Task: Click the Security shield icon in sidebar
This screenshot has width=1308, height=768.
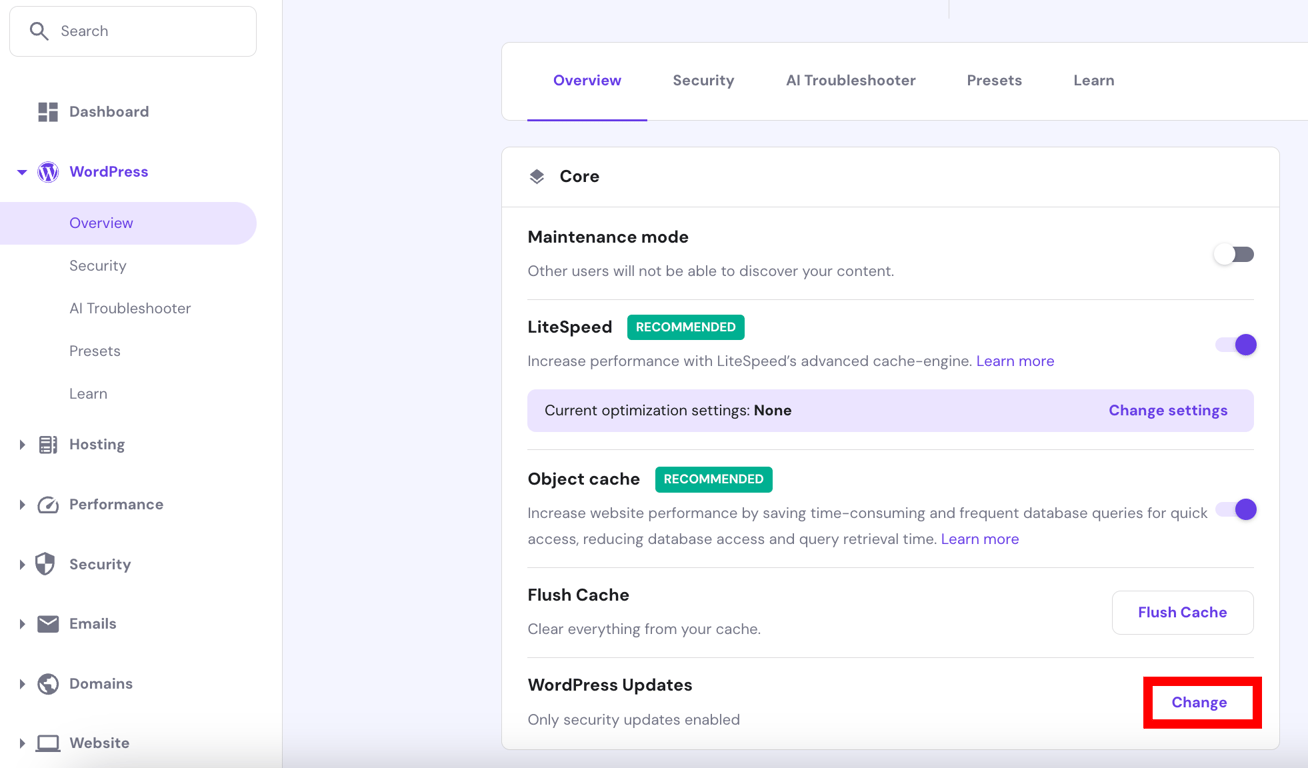Action: 47,564
